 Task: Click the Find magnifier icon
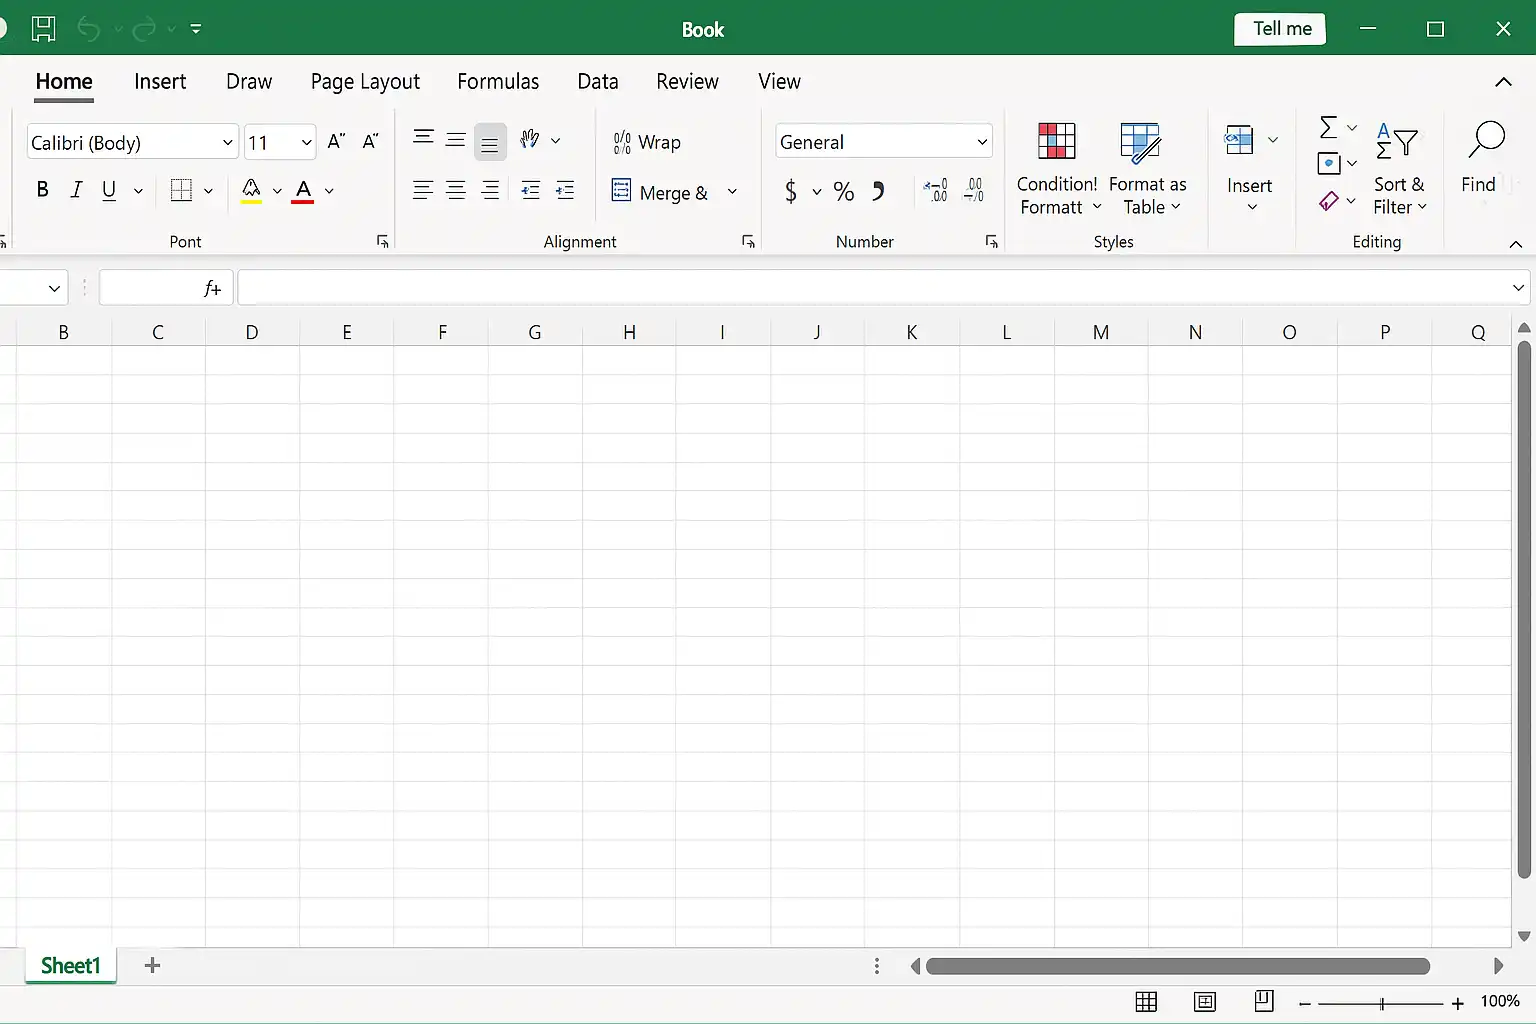(x=1486, y=140)
